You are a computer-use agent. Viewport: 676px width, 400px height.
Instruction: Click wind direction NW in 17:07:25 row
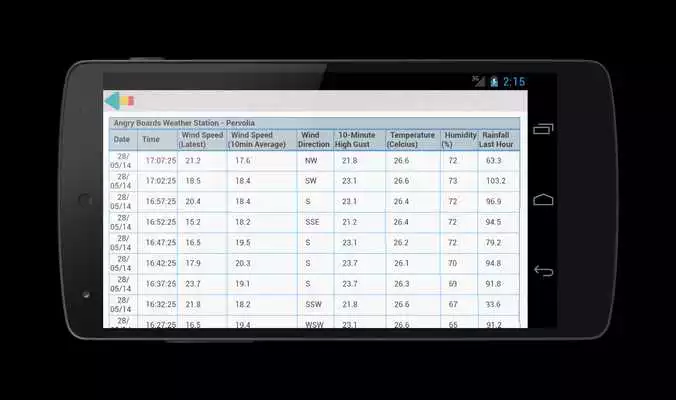pyautogui.click(x=311, y=160)
